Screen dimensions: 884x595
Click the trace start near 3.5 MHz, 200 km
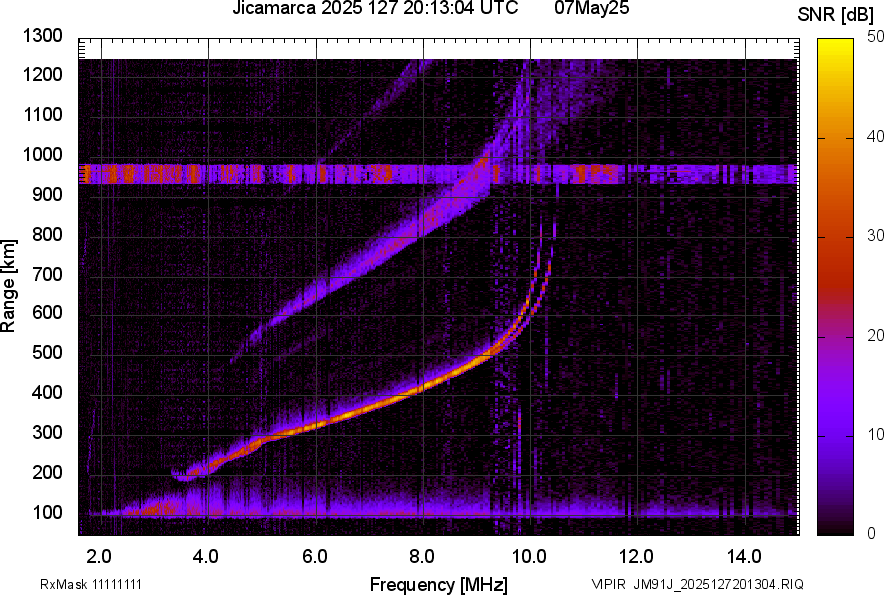pyautogui.click(x=183, y=475)
